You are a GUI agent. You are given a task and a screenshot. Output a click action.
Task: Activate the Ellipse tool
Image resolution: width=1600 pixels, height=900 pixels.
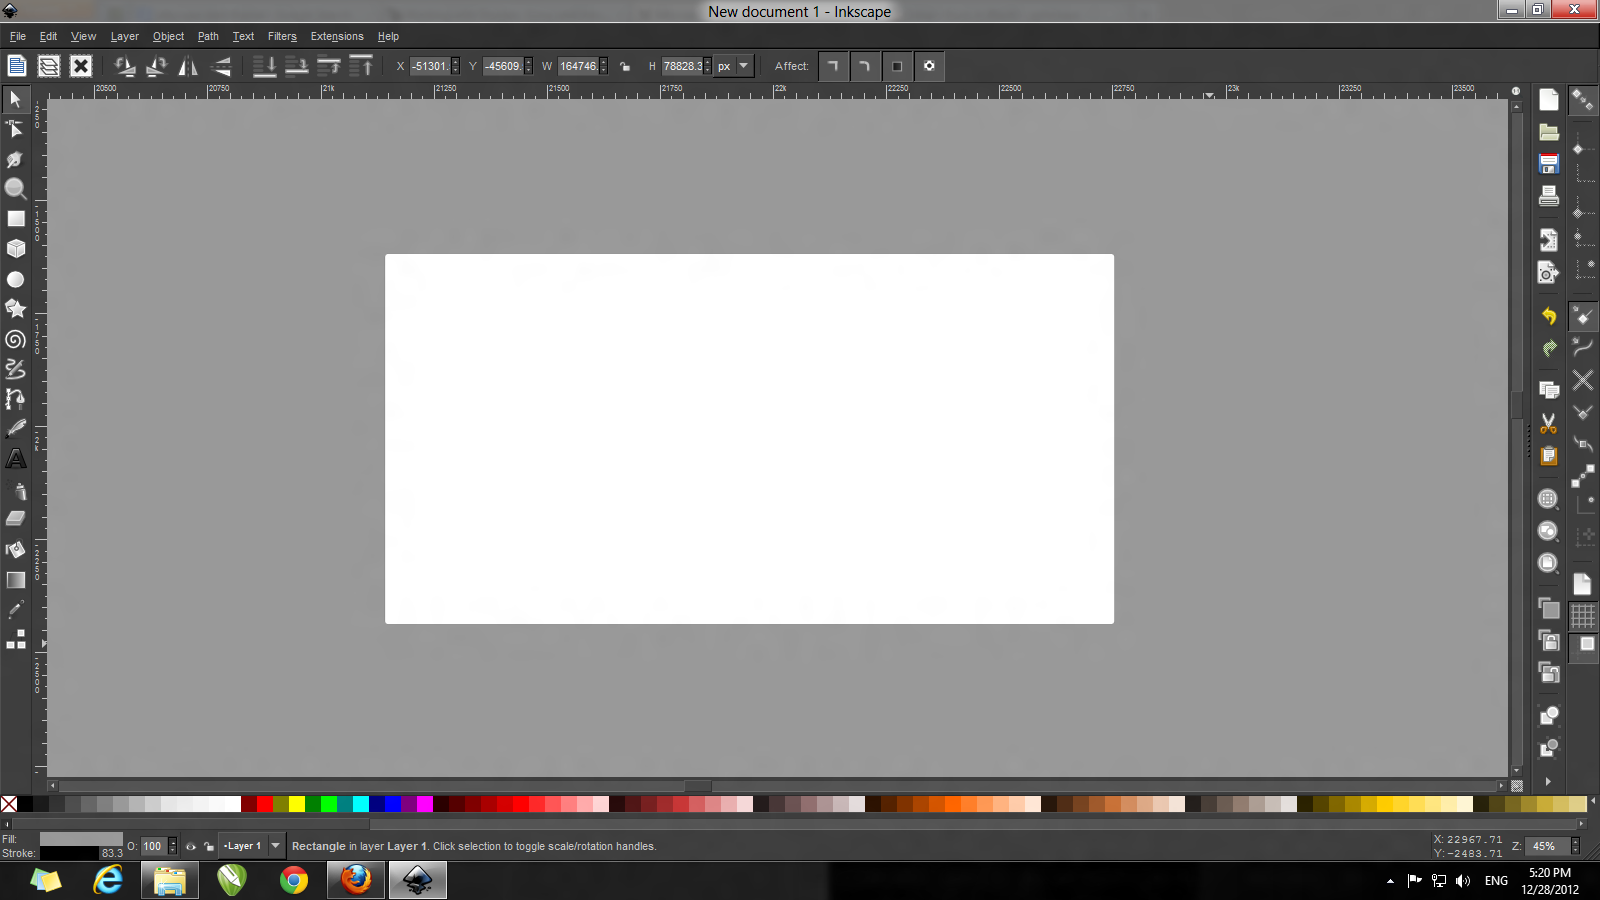pos(16,280)
